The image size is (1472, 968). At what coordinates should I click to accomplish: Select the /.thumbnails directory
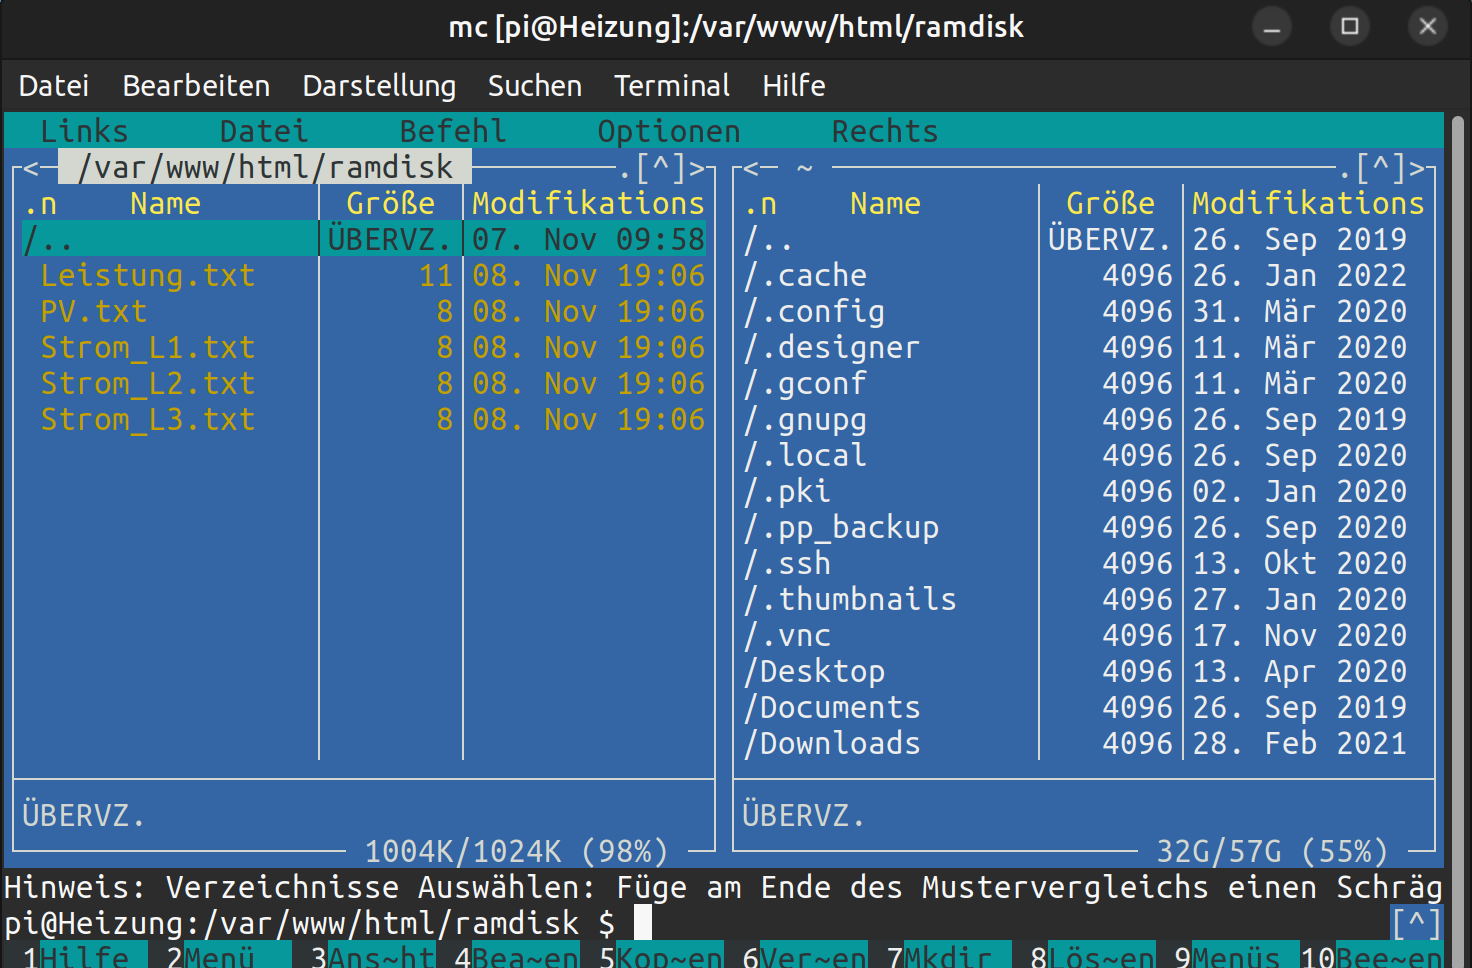pyautogui.click(x=1084, y=599)
